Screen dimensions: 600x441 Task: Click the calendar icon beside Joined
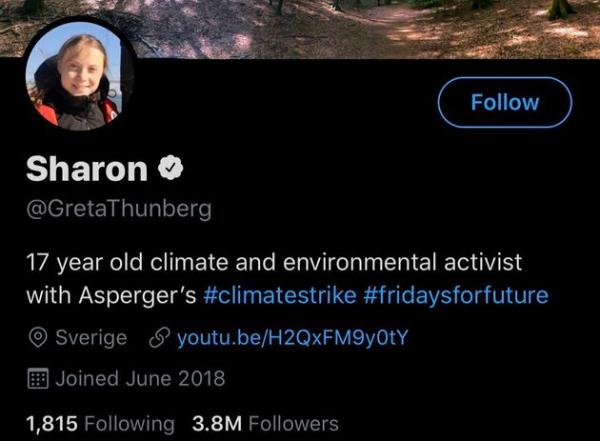click(36, 379)
